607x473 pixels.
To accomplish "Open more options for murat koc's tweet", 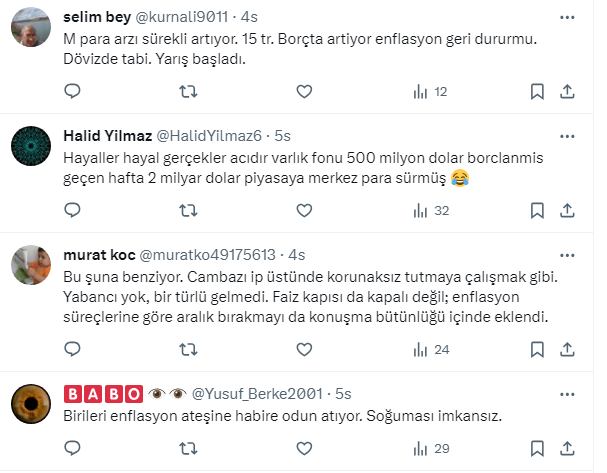I will coord(567,252).
